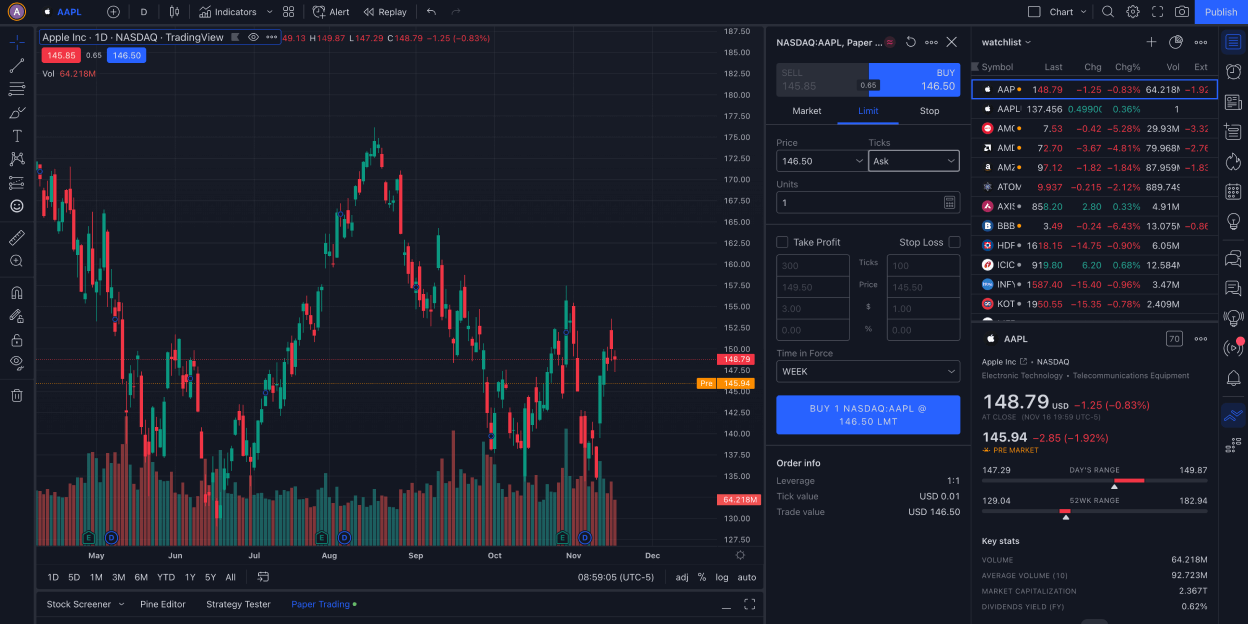This screenshot has width=1248, height=624.
Task: Open Replay mode in top toolbar
Action: click(385, 12)
